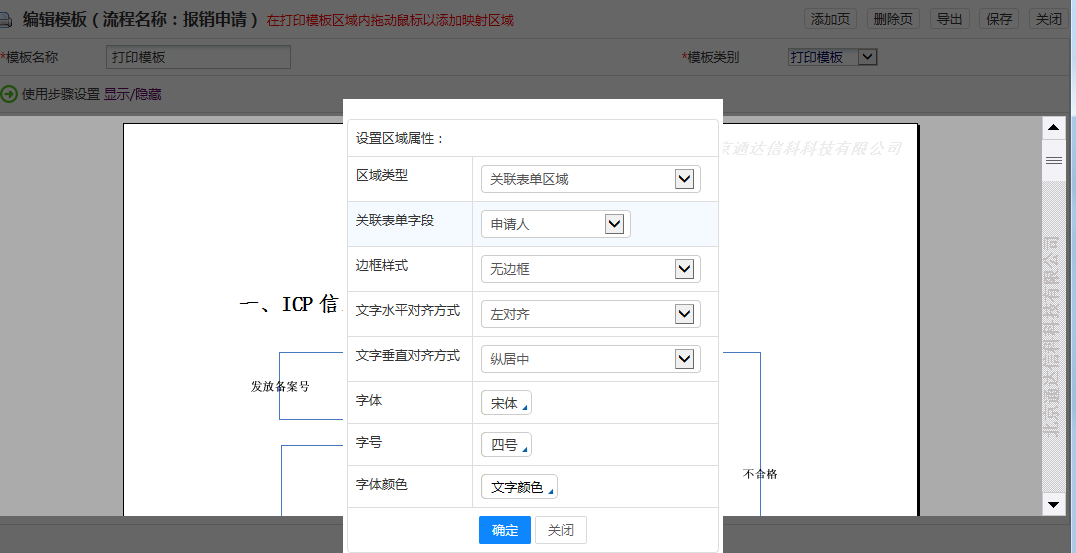Toggle the 显示/隐藏 link for step settings
The width and height of the screenshot is (1076, 553).
[133, 94]
